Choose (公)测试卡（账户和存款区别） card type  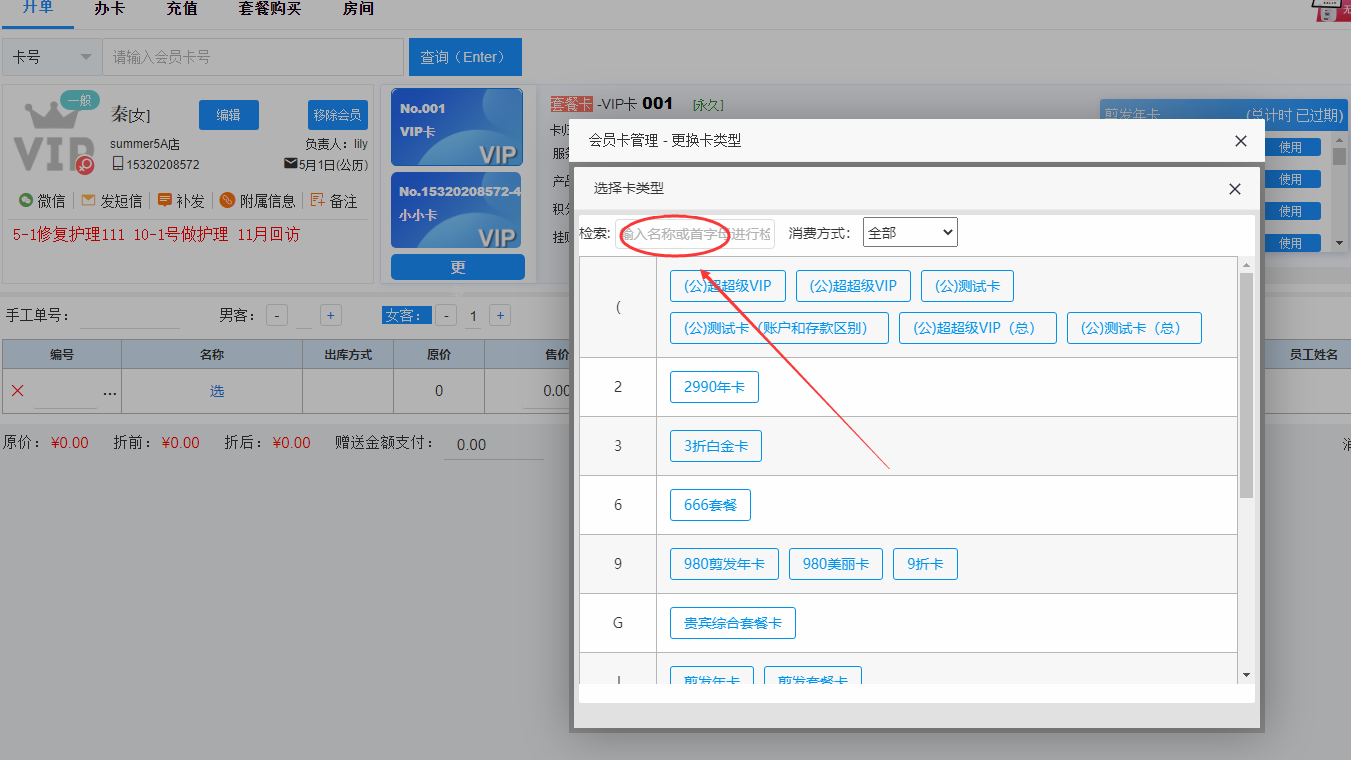tap(779, 328)
